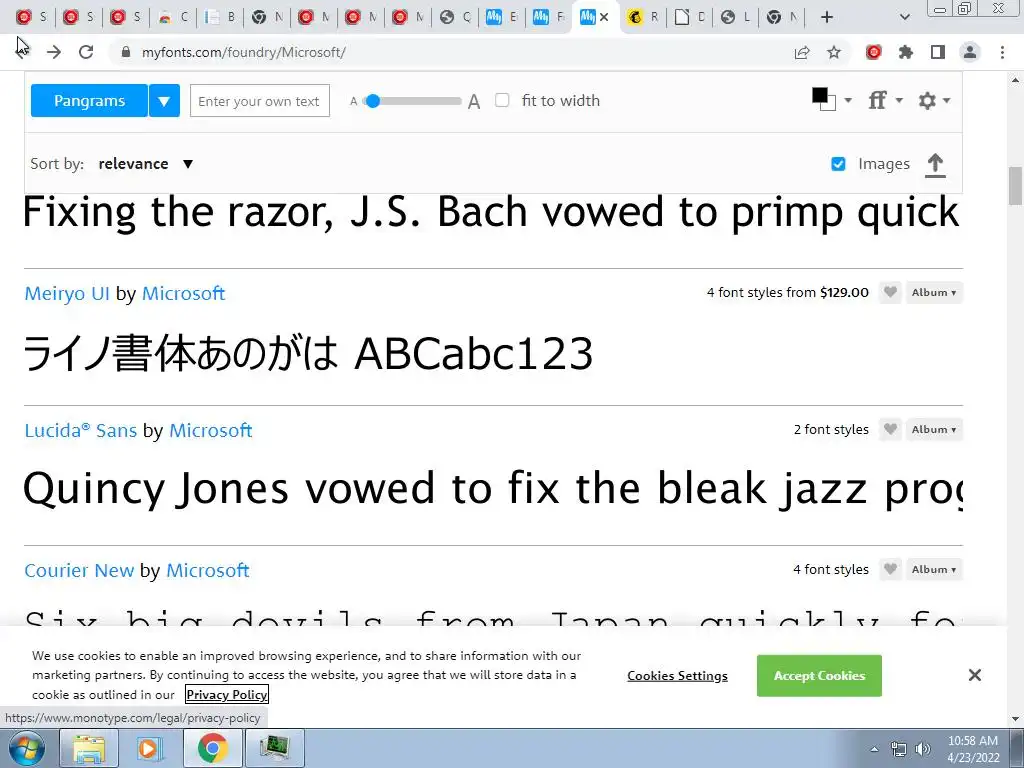Screen dimensions: 1024x768
Task: Click the scroll-to-top arrow icon
Action: tap(935, 165)
